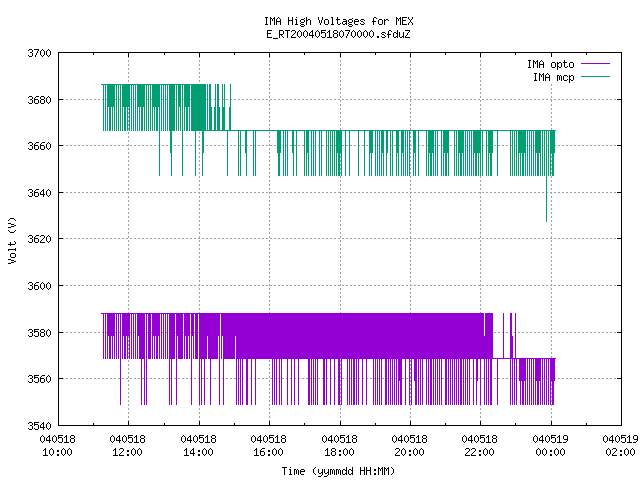
Task: Click the 'IMA opto' legend label
Action: tap(551, 64)
